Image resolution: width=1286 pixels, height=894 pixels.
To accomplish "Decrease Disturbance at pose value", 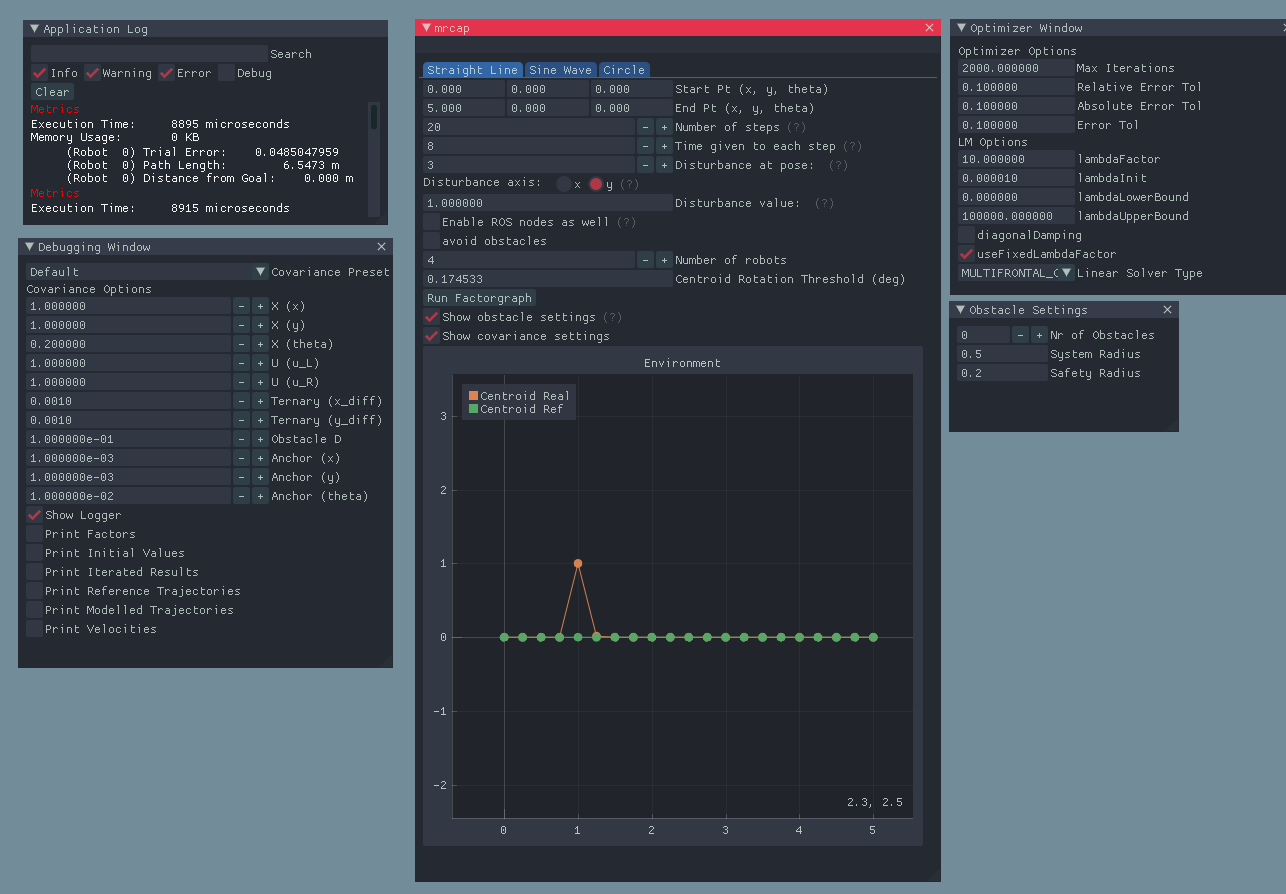I will (x=645, y=165).
